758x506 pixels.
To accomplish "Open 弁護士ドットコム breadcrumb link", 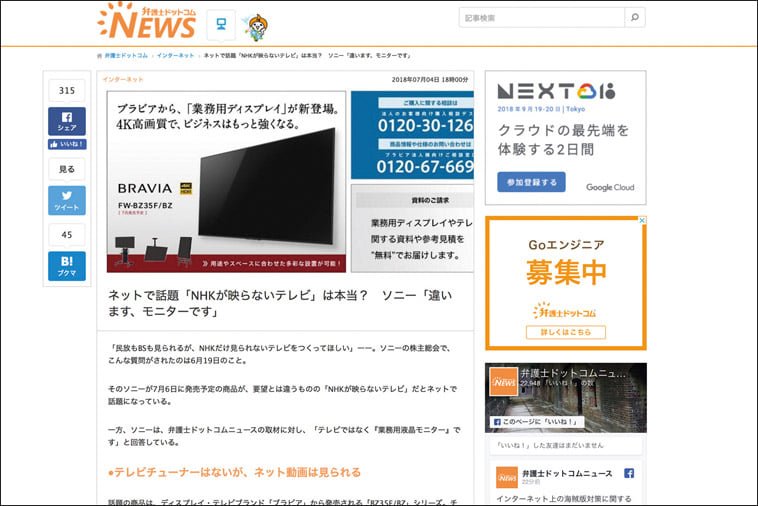I will point(126,56).
